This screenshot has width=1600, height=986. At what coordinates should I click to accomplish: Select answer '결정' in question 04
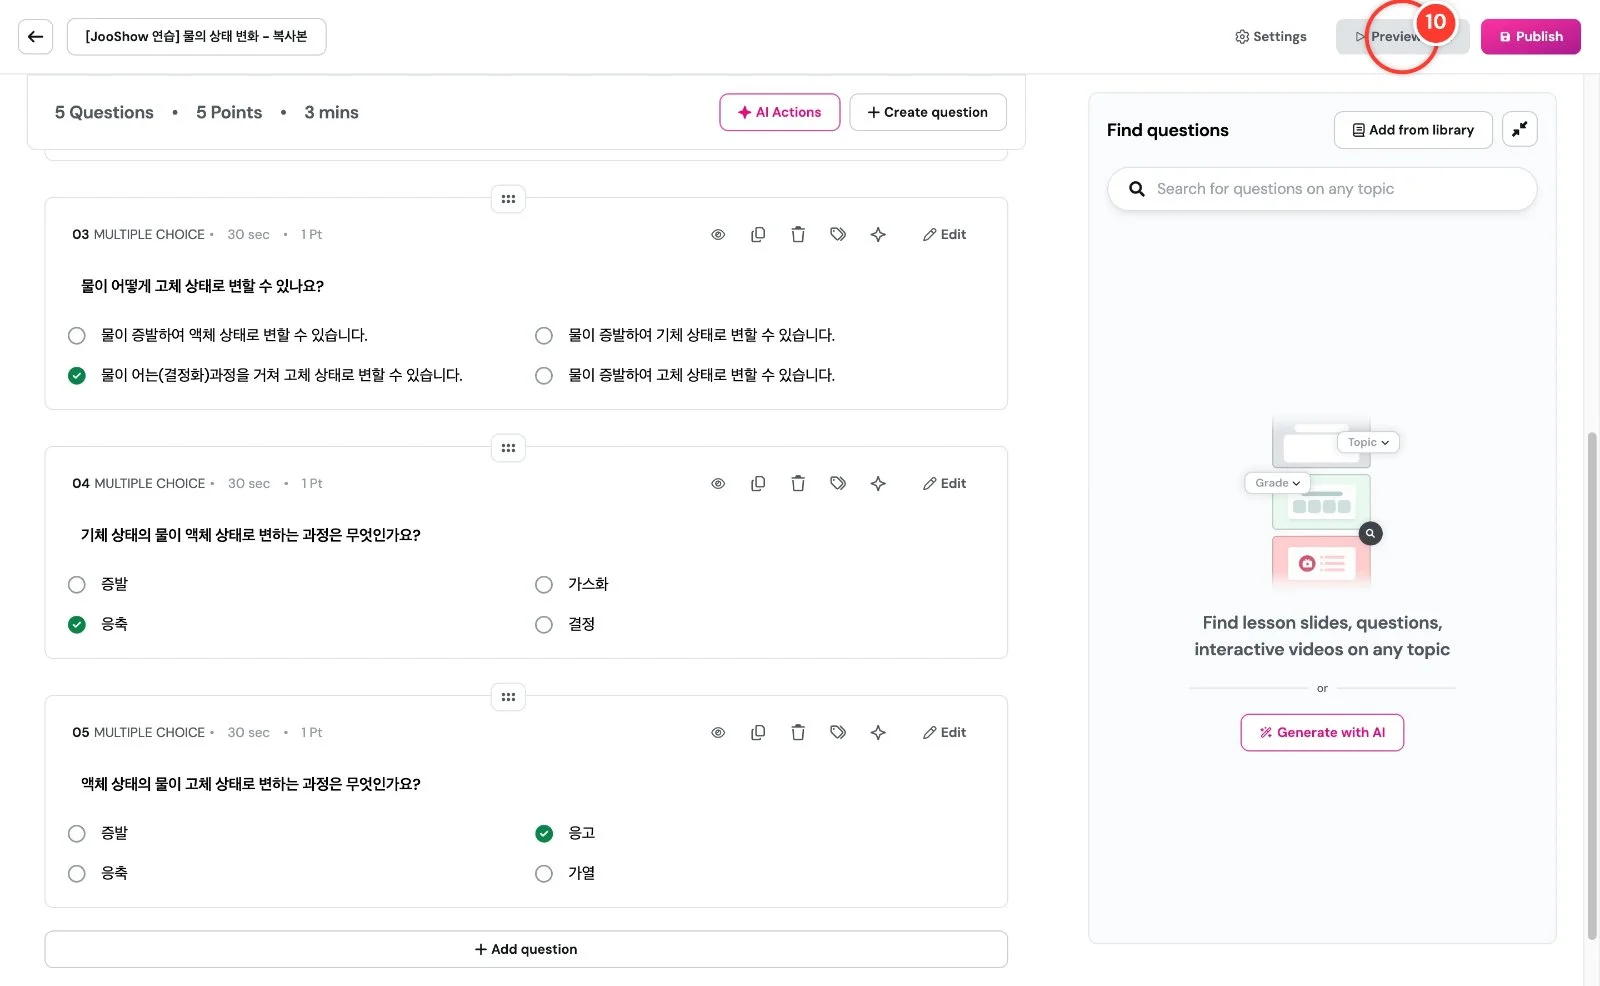(544, 625)
